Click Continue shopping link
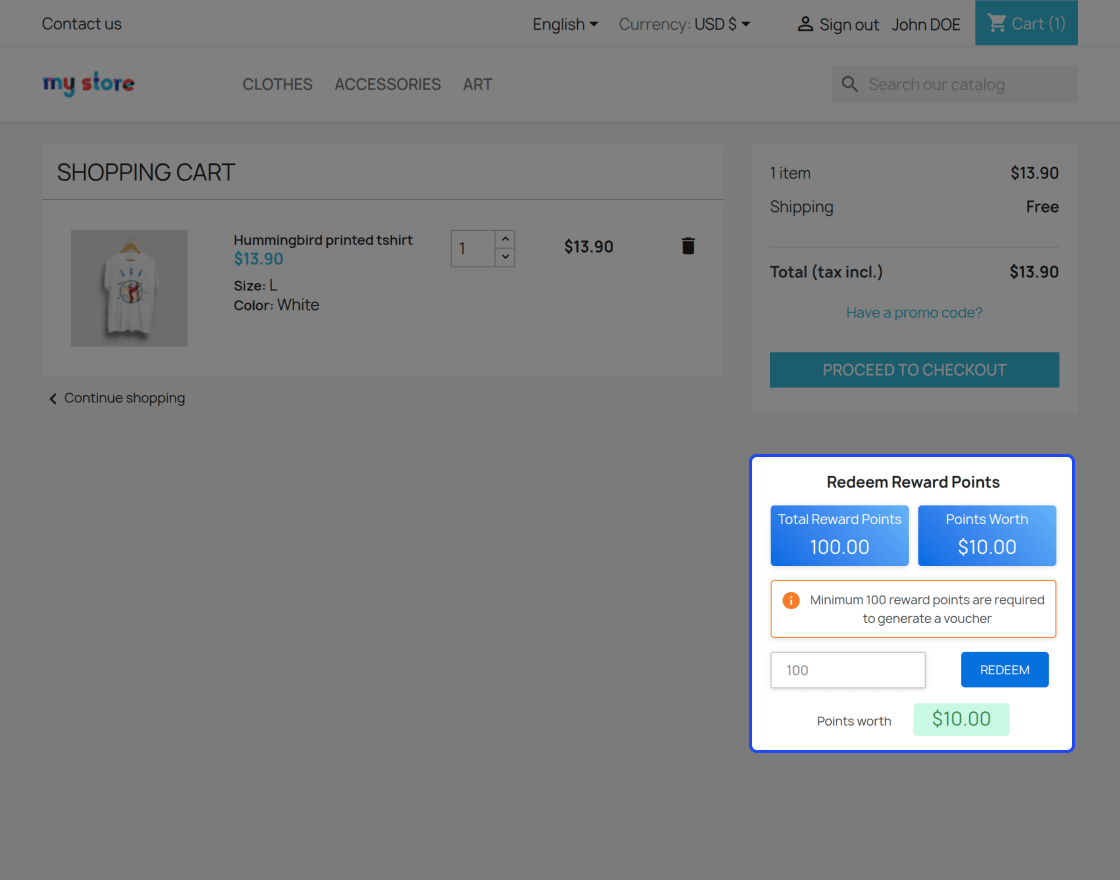This screenshot has height=880, width=1120. [x=116, y=398]
